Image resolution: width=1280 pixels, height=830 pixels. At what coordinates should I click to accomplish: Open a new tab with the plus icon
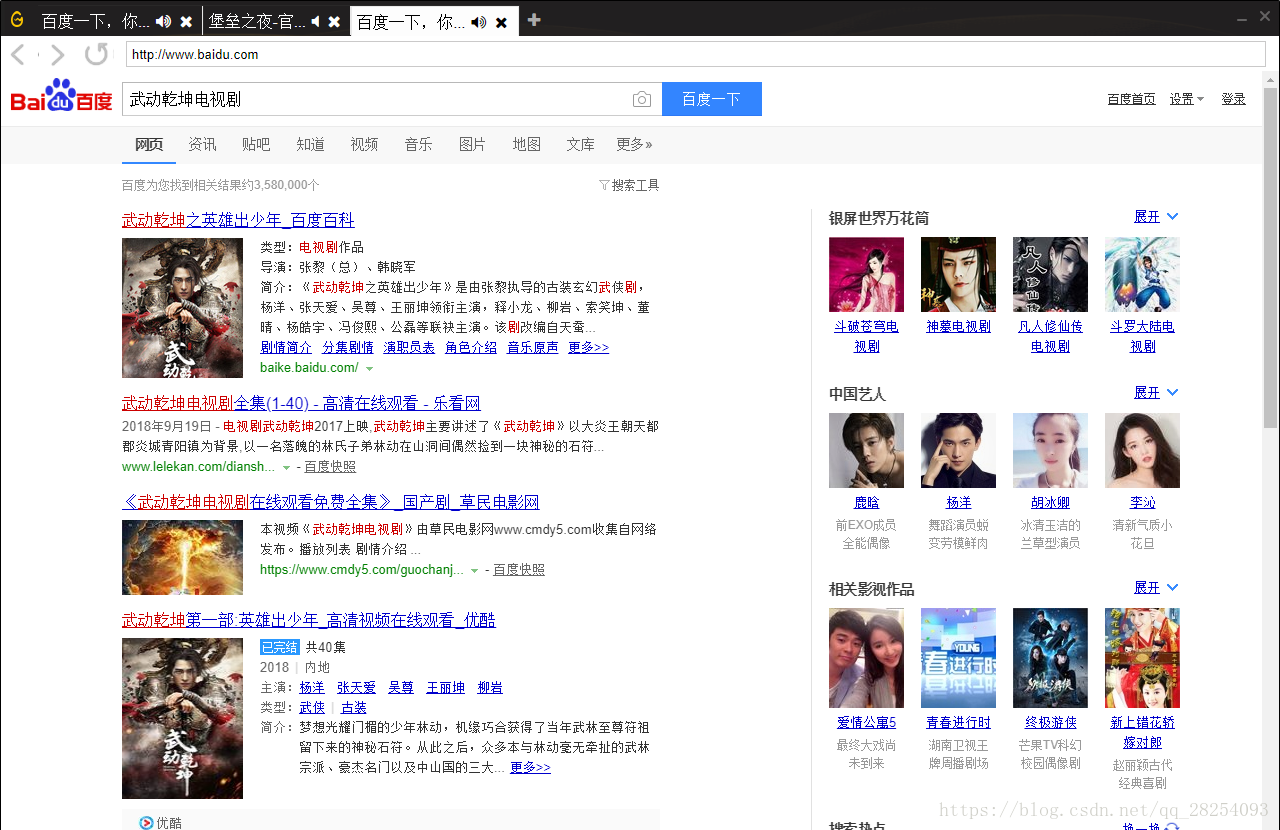(x=534, y=20)
